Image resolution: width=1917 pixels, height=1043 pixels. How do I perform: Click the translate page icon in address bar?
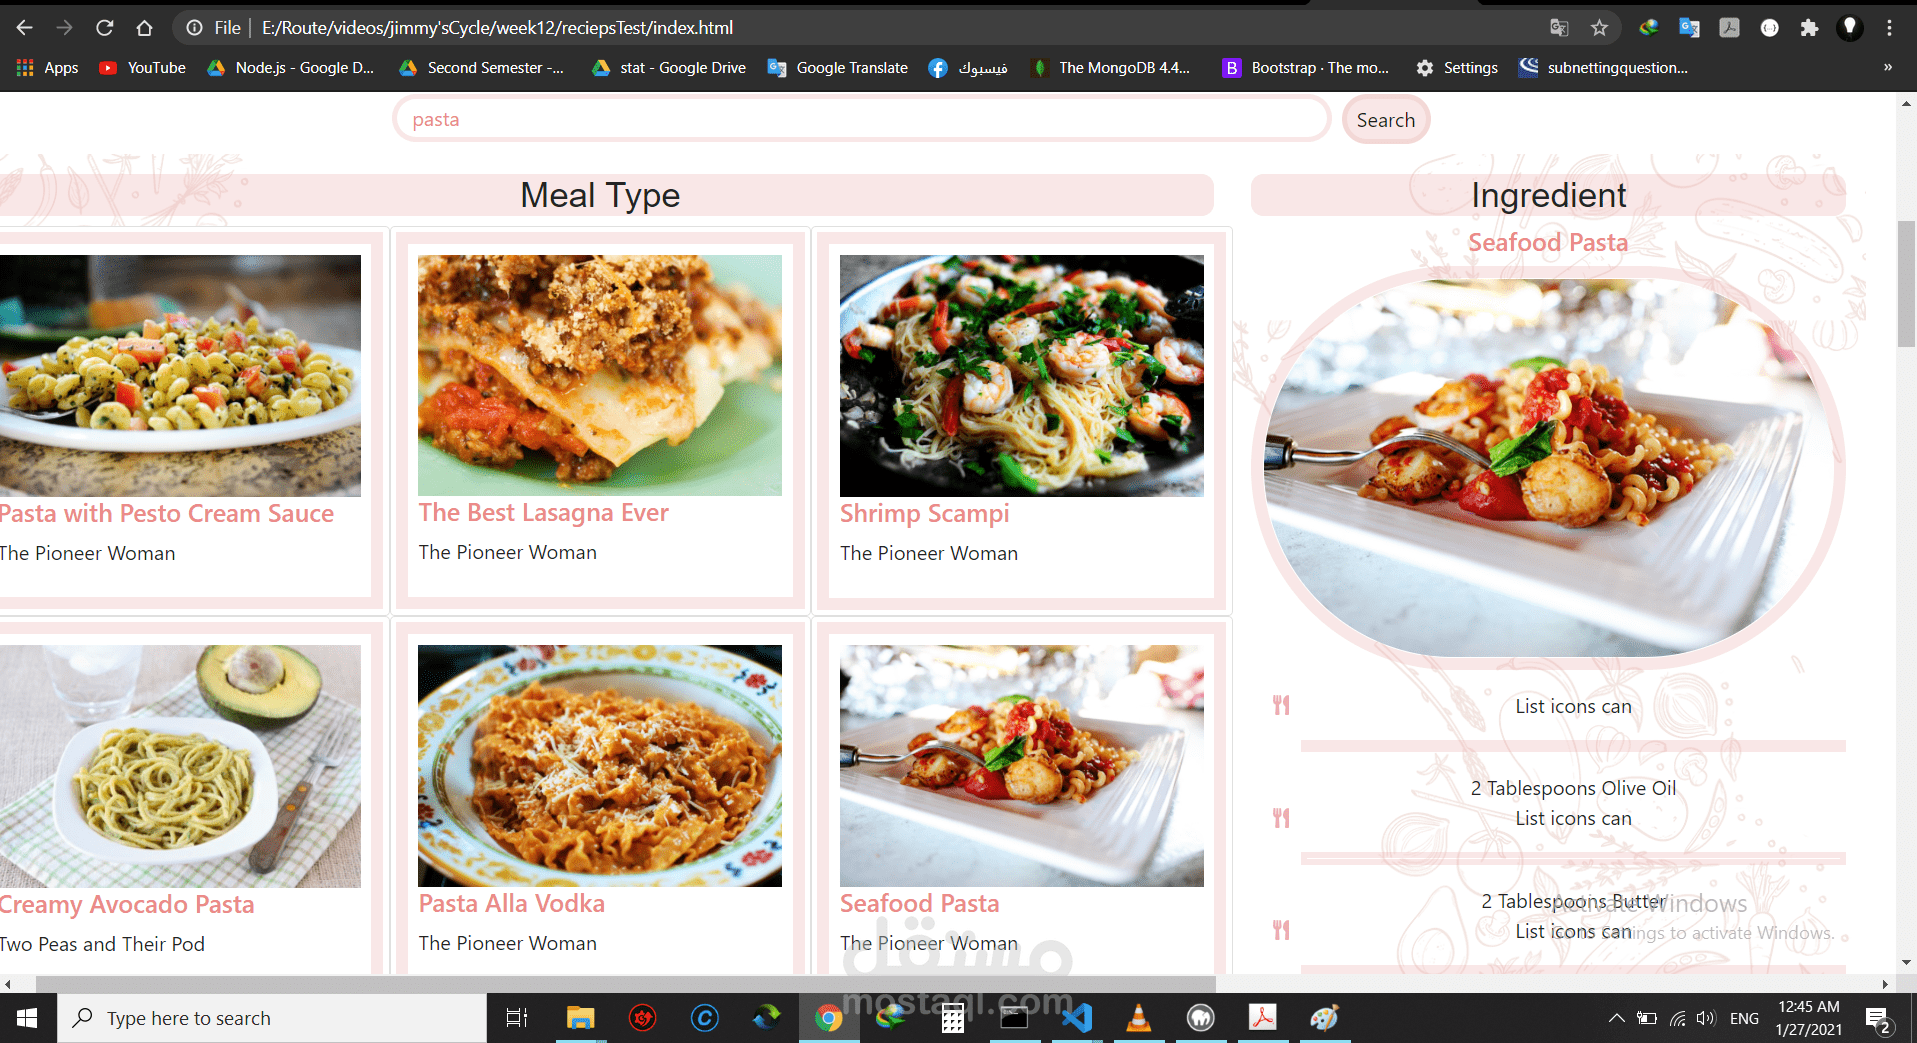pyautogui.click(x=1560, y=27)
